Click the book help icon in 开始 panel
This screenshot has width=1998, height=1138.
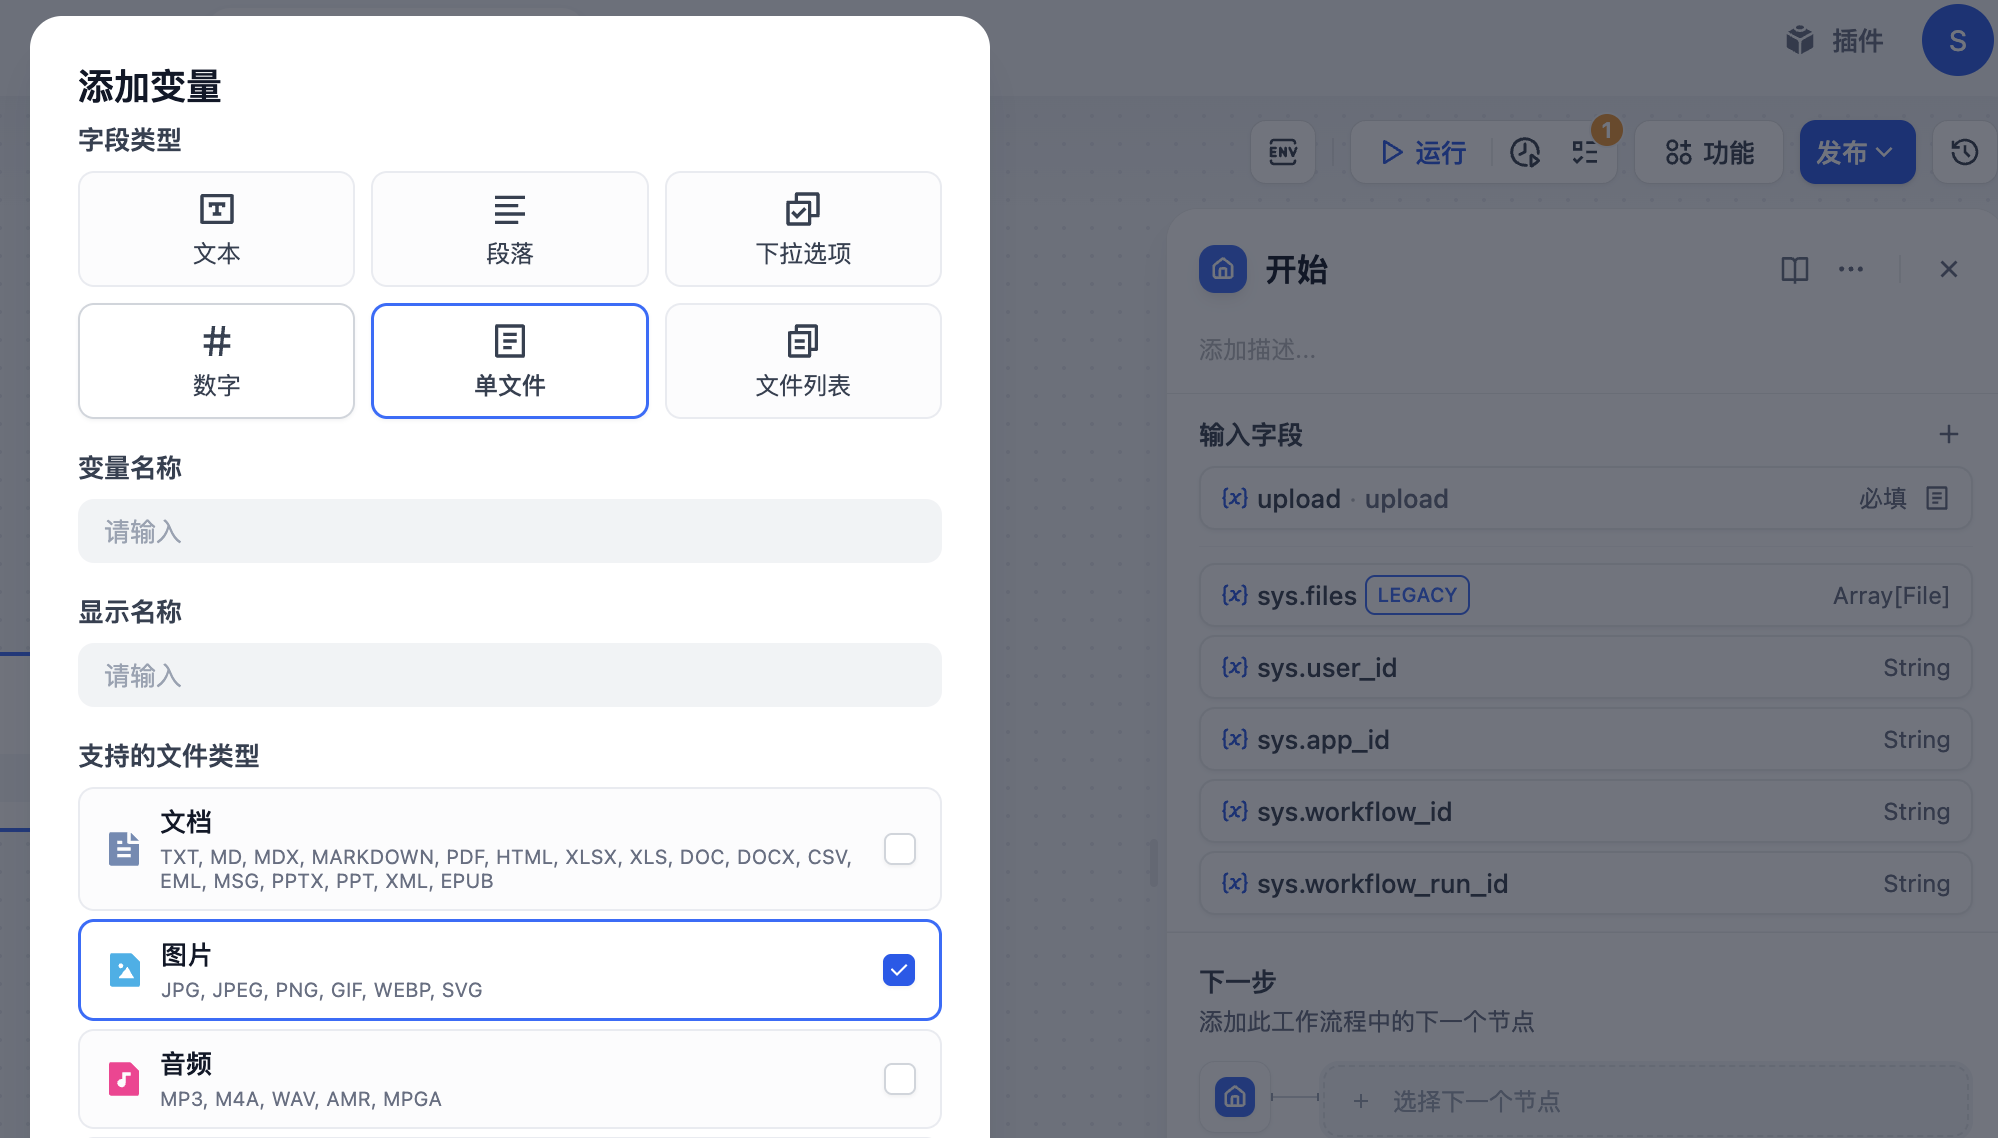coord(1794,270)
